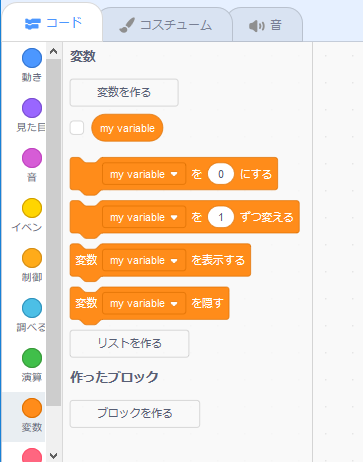Viewport: 363px width, 462px height.
Task: Select the blue 動き (Motion) category circle
Action: pyautogui.click(x=32, y=58)
